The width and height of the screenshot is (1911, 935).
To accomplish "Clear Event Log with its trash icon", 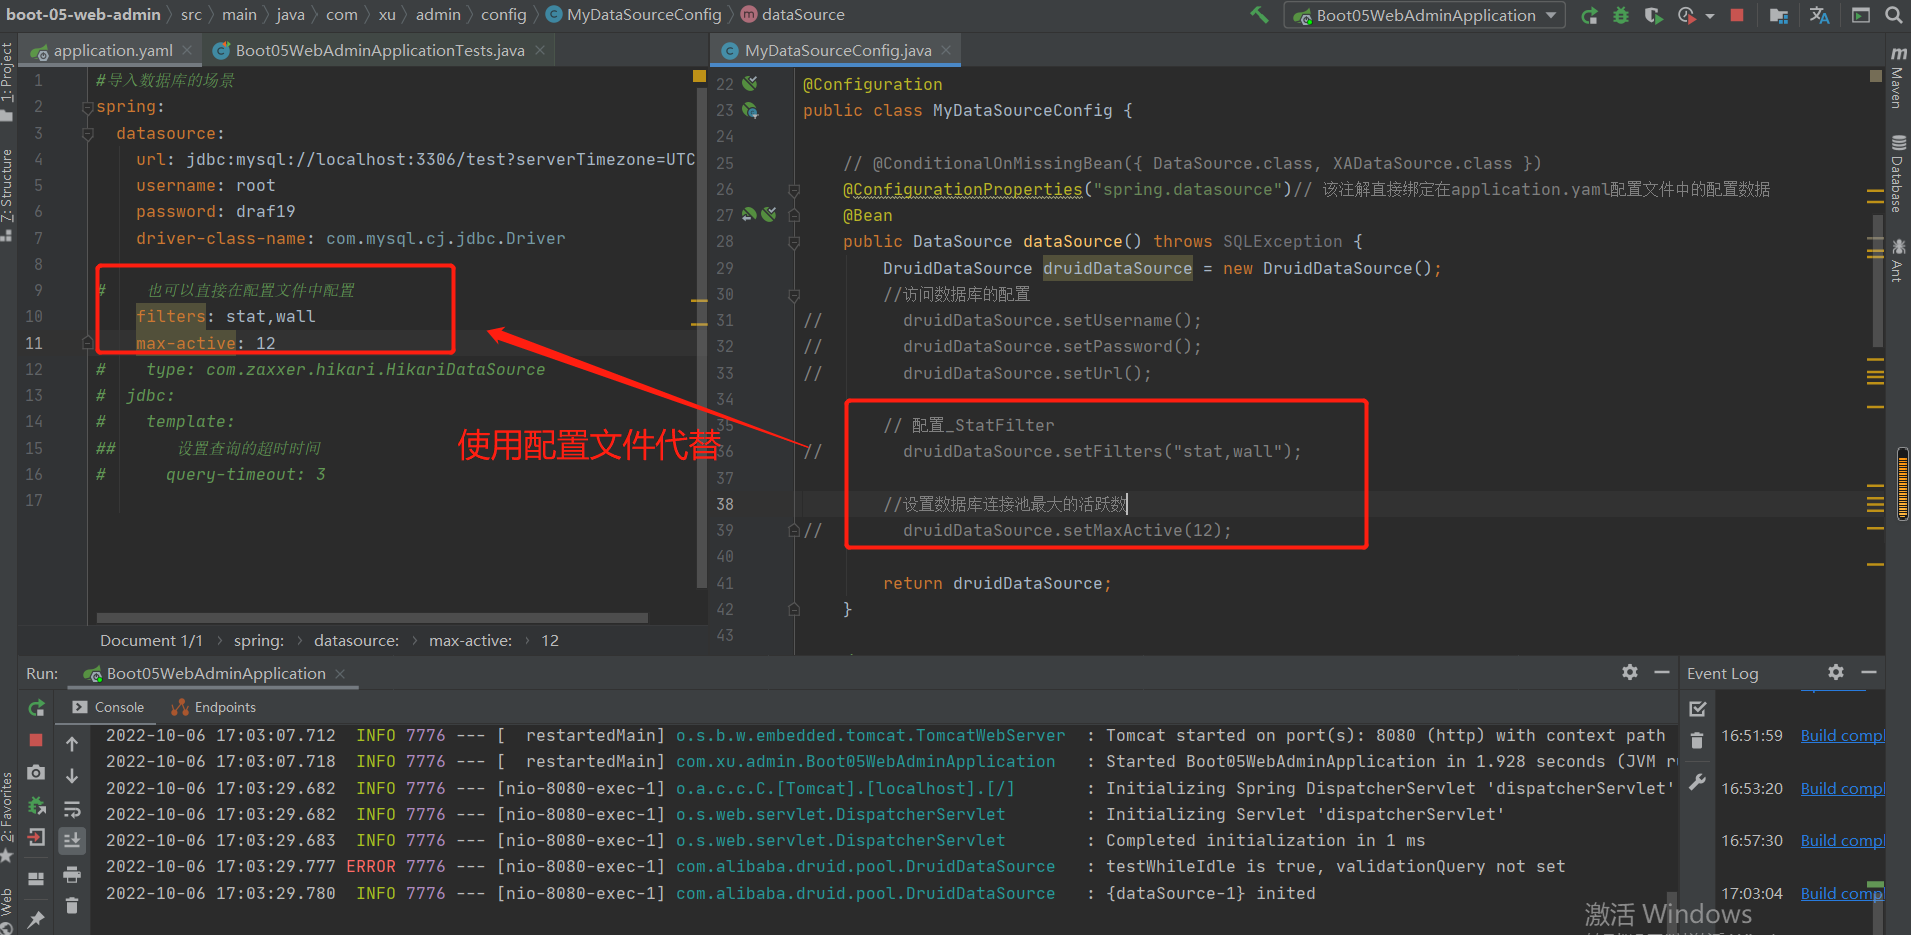I will tap(1697, 741).
